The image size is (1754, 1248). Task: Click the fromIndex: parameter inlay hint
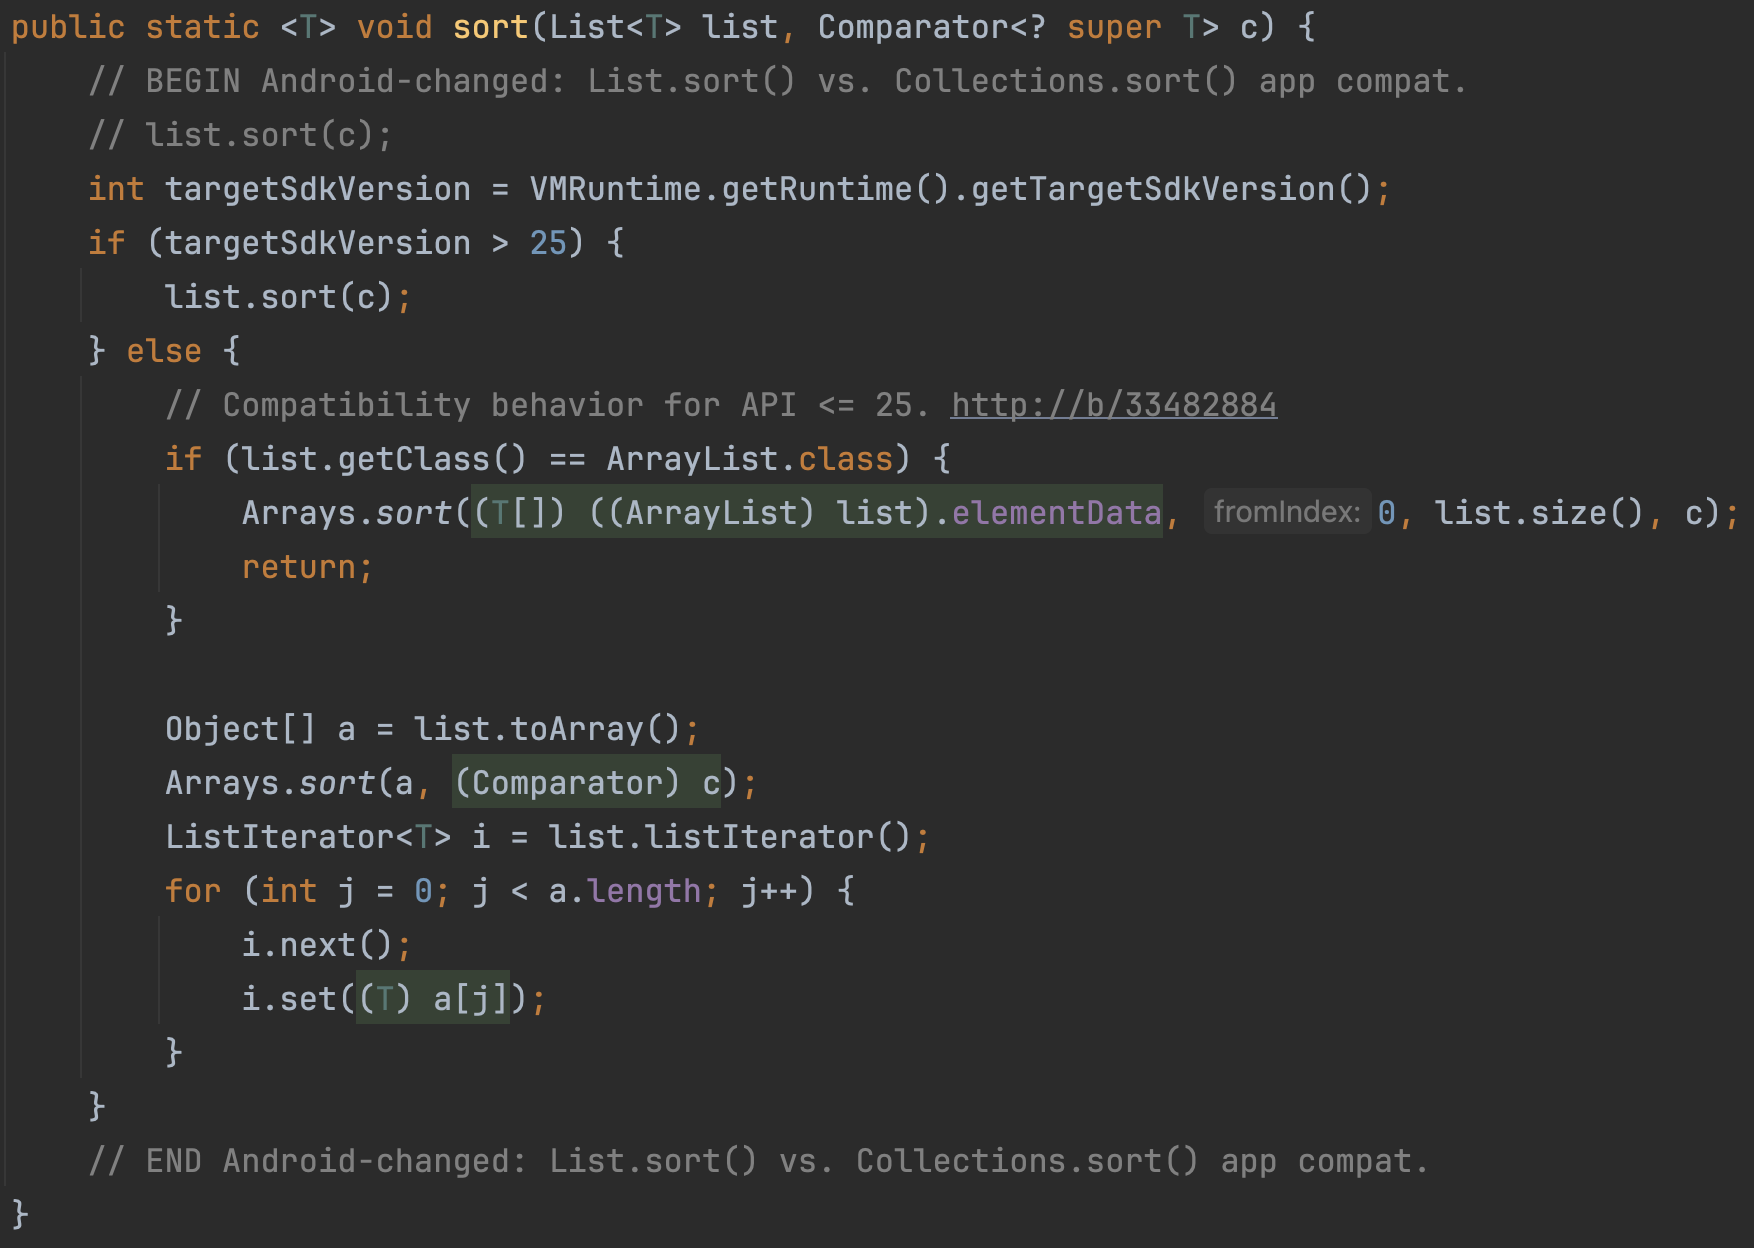(1287, 512)
